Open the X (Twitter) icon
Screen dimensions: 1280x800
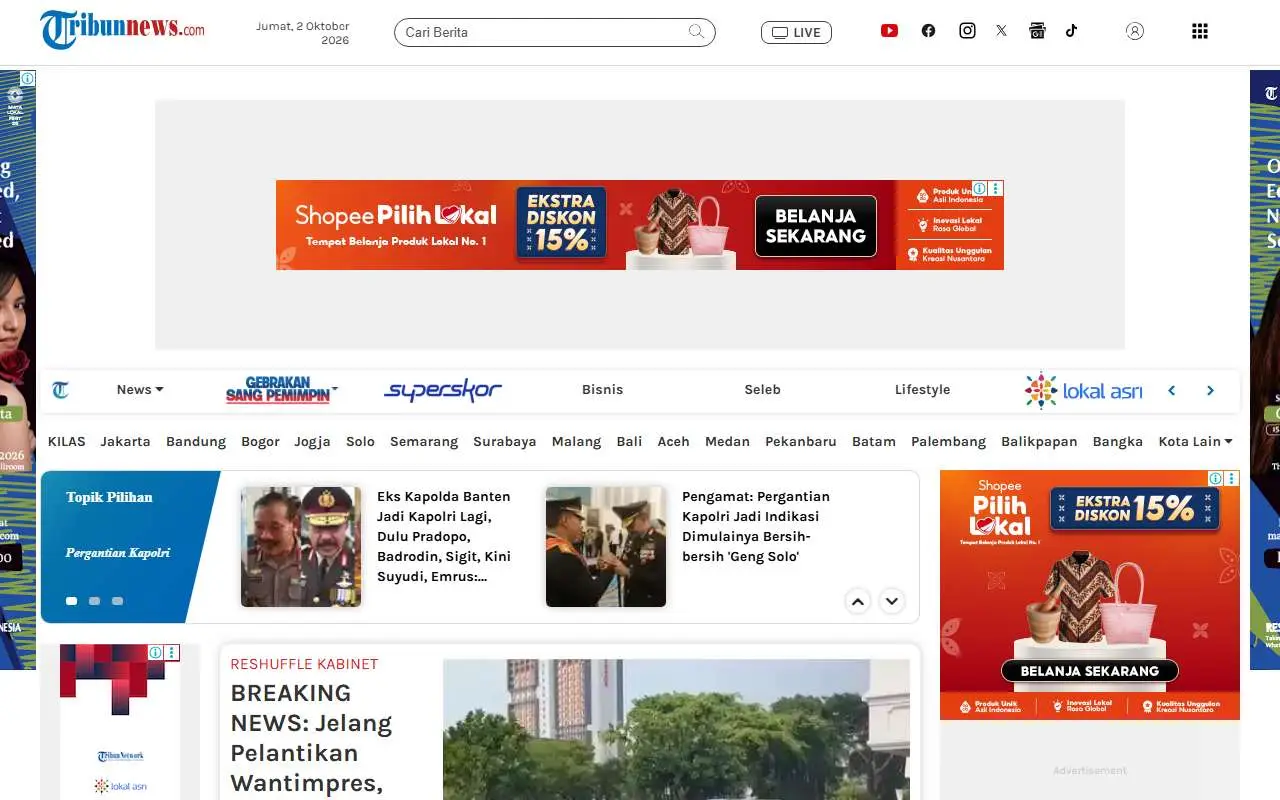[x=1001, y=31]
